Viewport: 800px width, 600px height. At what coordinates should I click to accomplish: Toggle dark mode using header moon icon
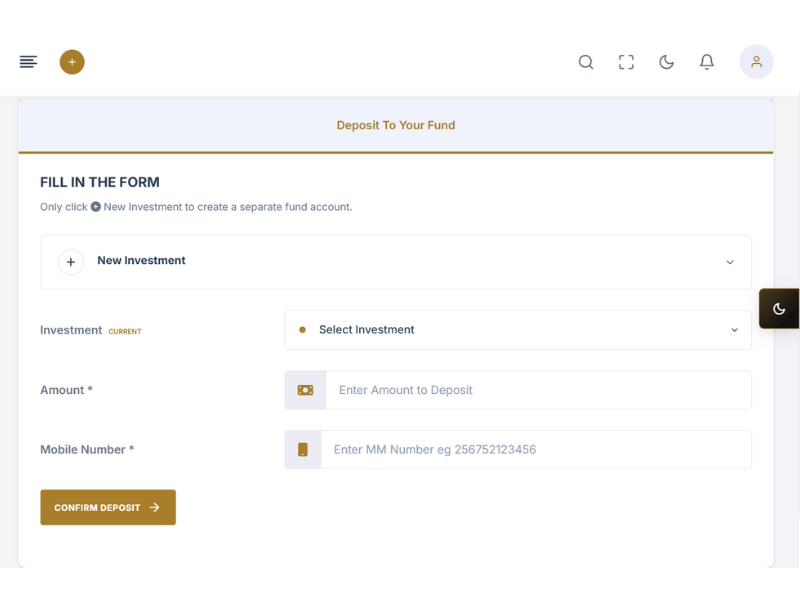(x=666, y=62)
